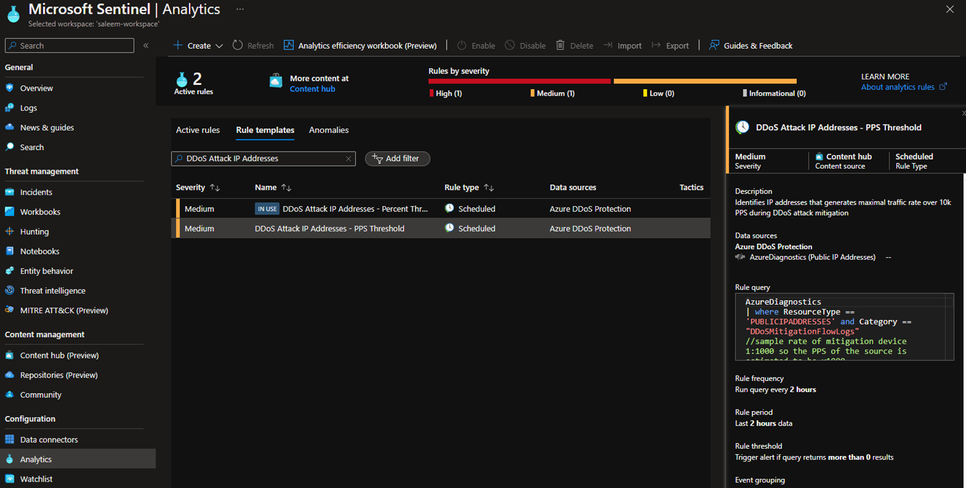
Task: Click the Add filter button
Action: point(397,158)
